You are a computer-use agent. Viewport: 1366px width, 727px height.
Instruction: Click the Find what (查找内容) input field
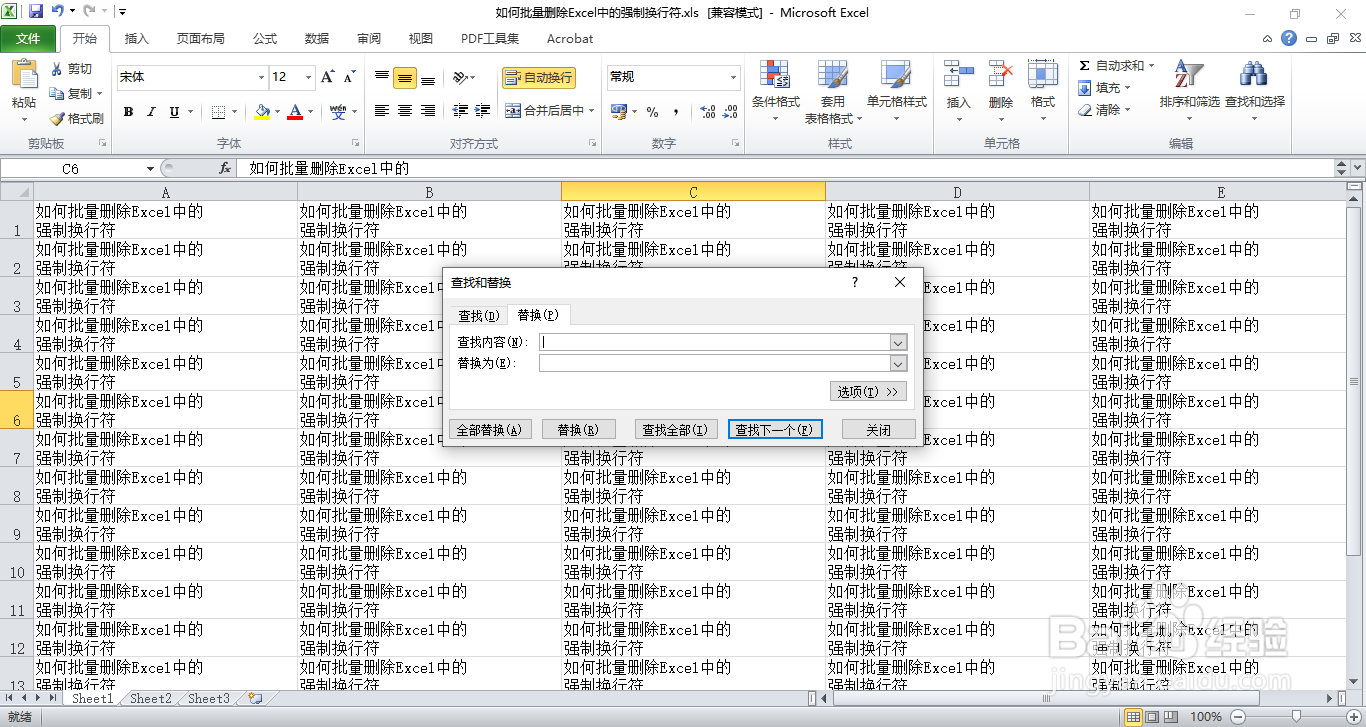pos(715,342)
